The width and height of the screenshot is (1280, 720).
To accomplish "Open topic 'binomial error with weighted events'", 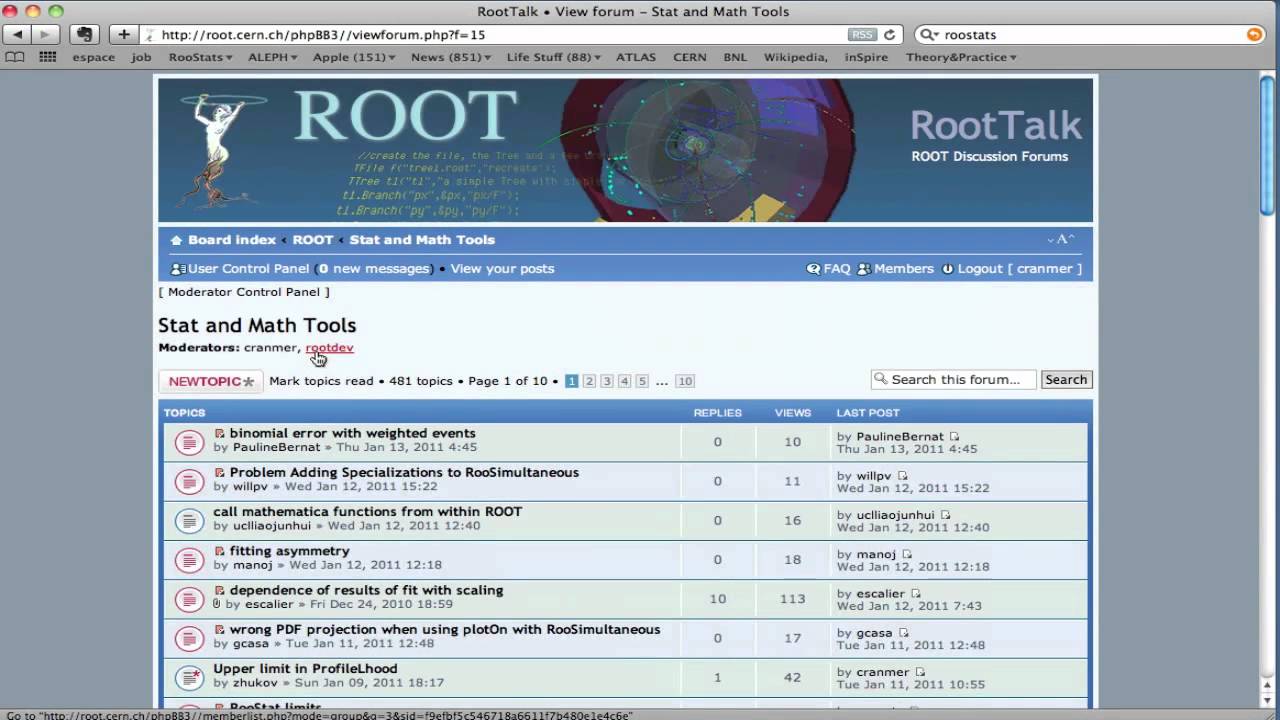I will coord(352,433).
